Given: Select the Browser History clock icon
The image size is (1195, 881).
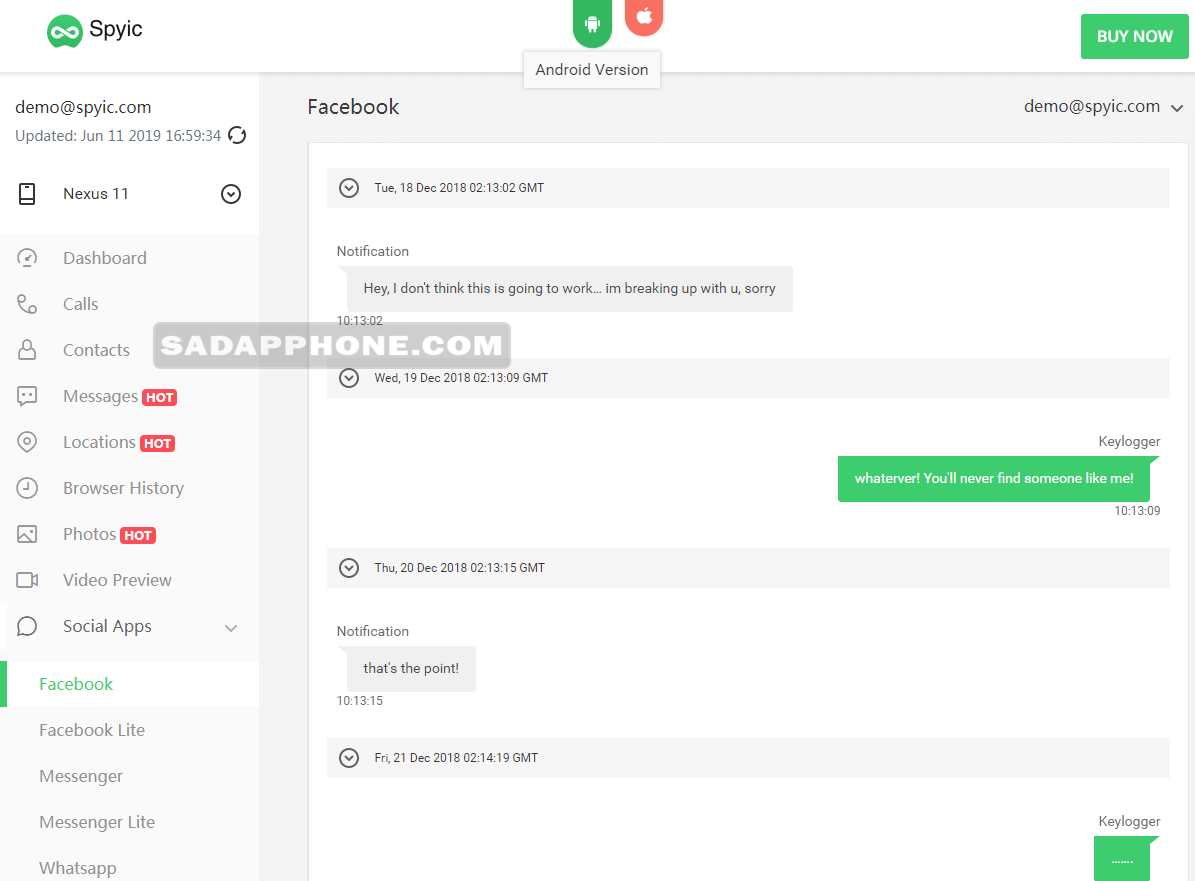Looking at the screenshot, I should click(27, 487).
